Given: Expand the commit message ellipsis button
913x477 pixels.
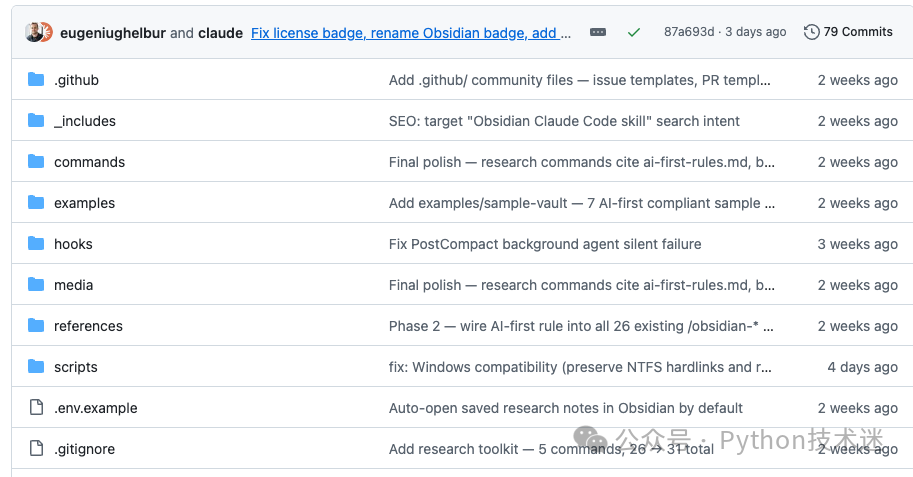Looking at the screenshot, I should tap(598, 32).
